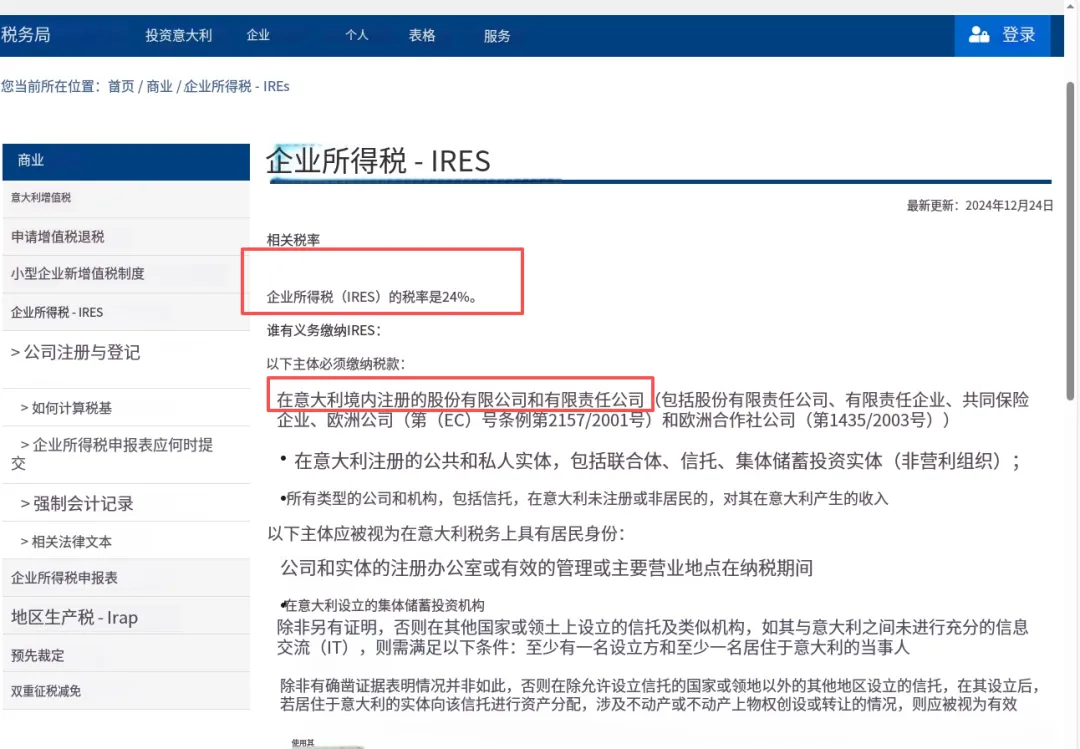Select the 企业 navigation item
This screenshot has width=1080, height=749.
pos(258,34)
